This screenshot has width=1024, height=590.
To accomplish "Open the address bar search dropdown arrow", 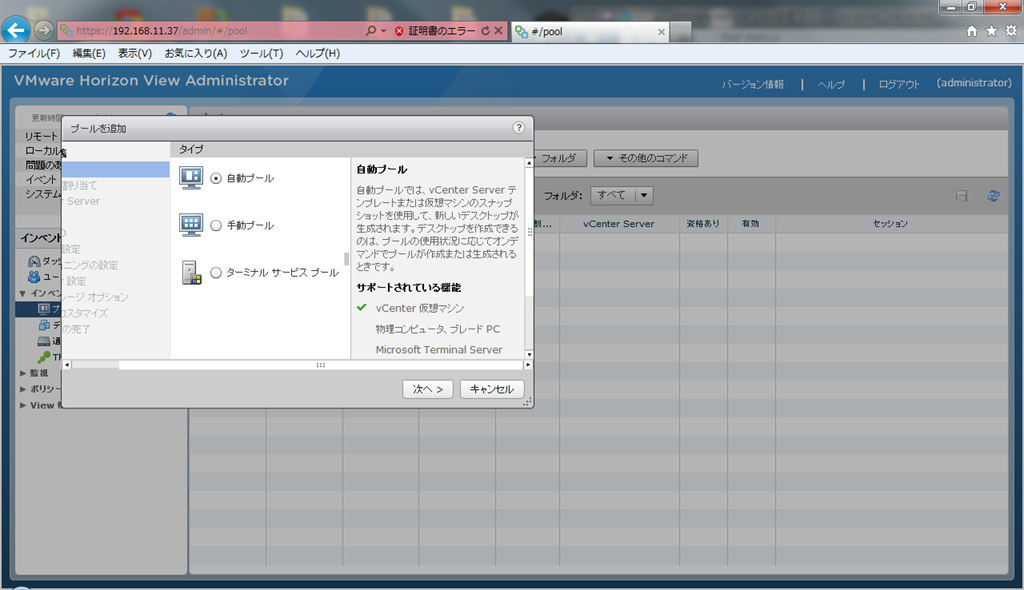I will [383, 31].
